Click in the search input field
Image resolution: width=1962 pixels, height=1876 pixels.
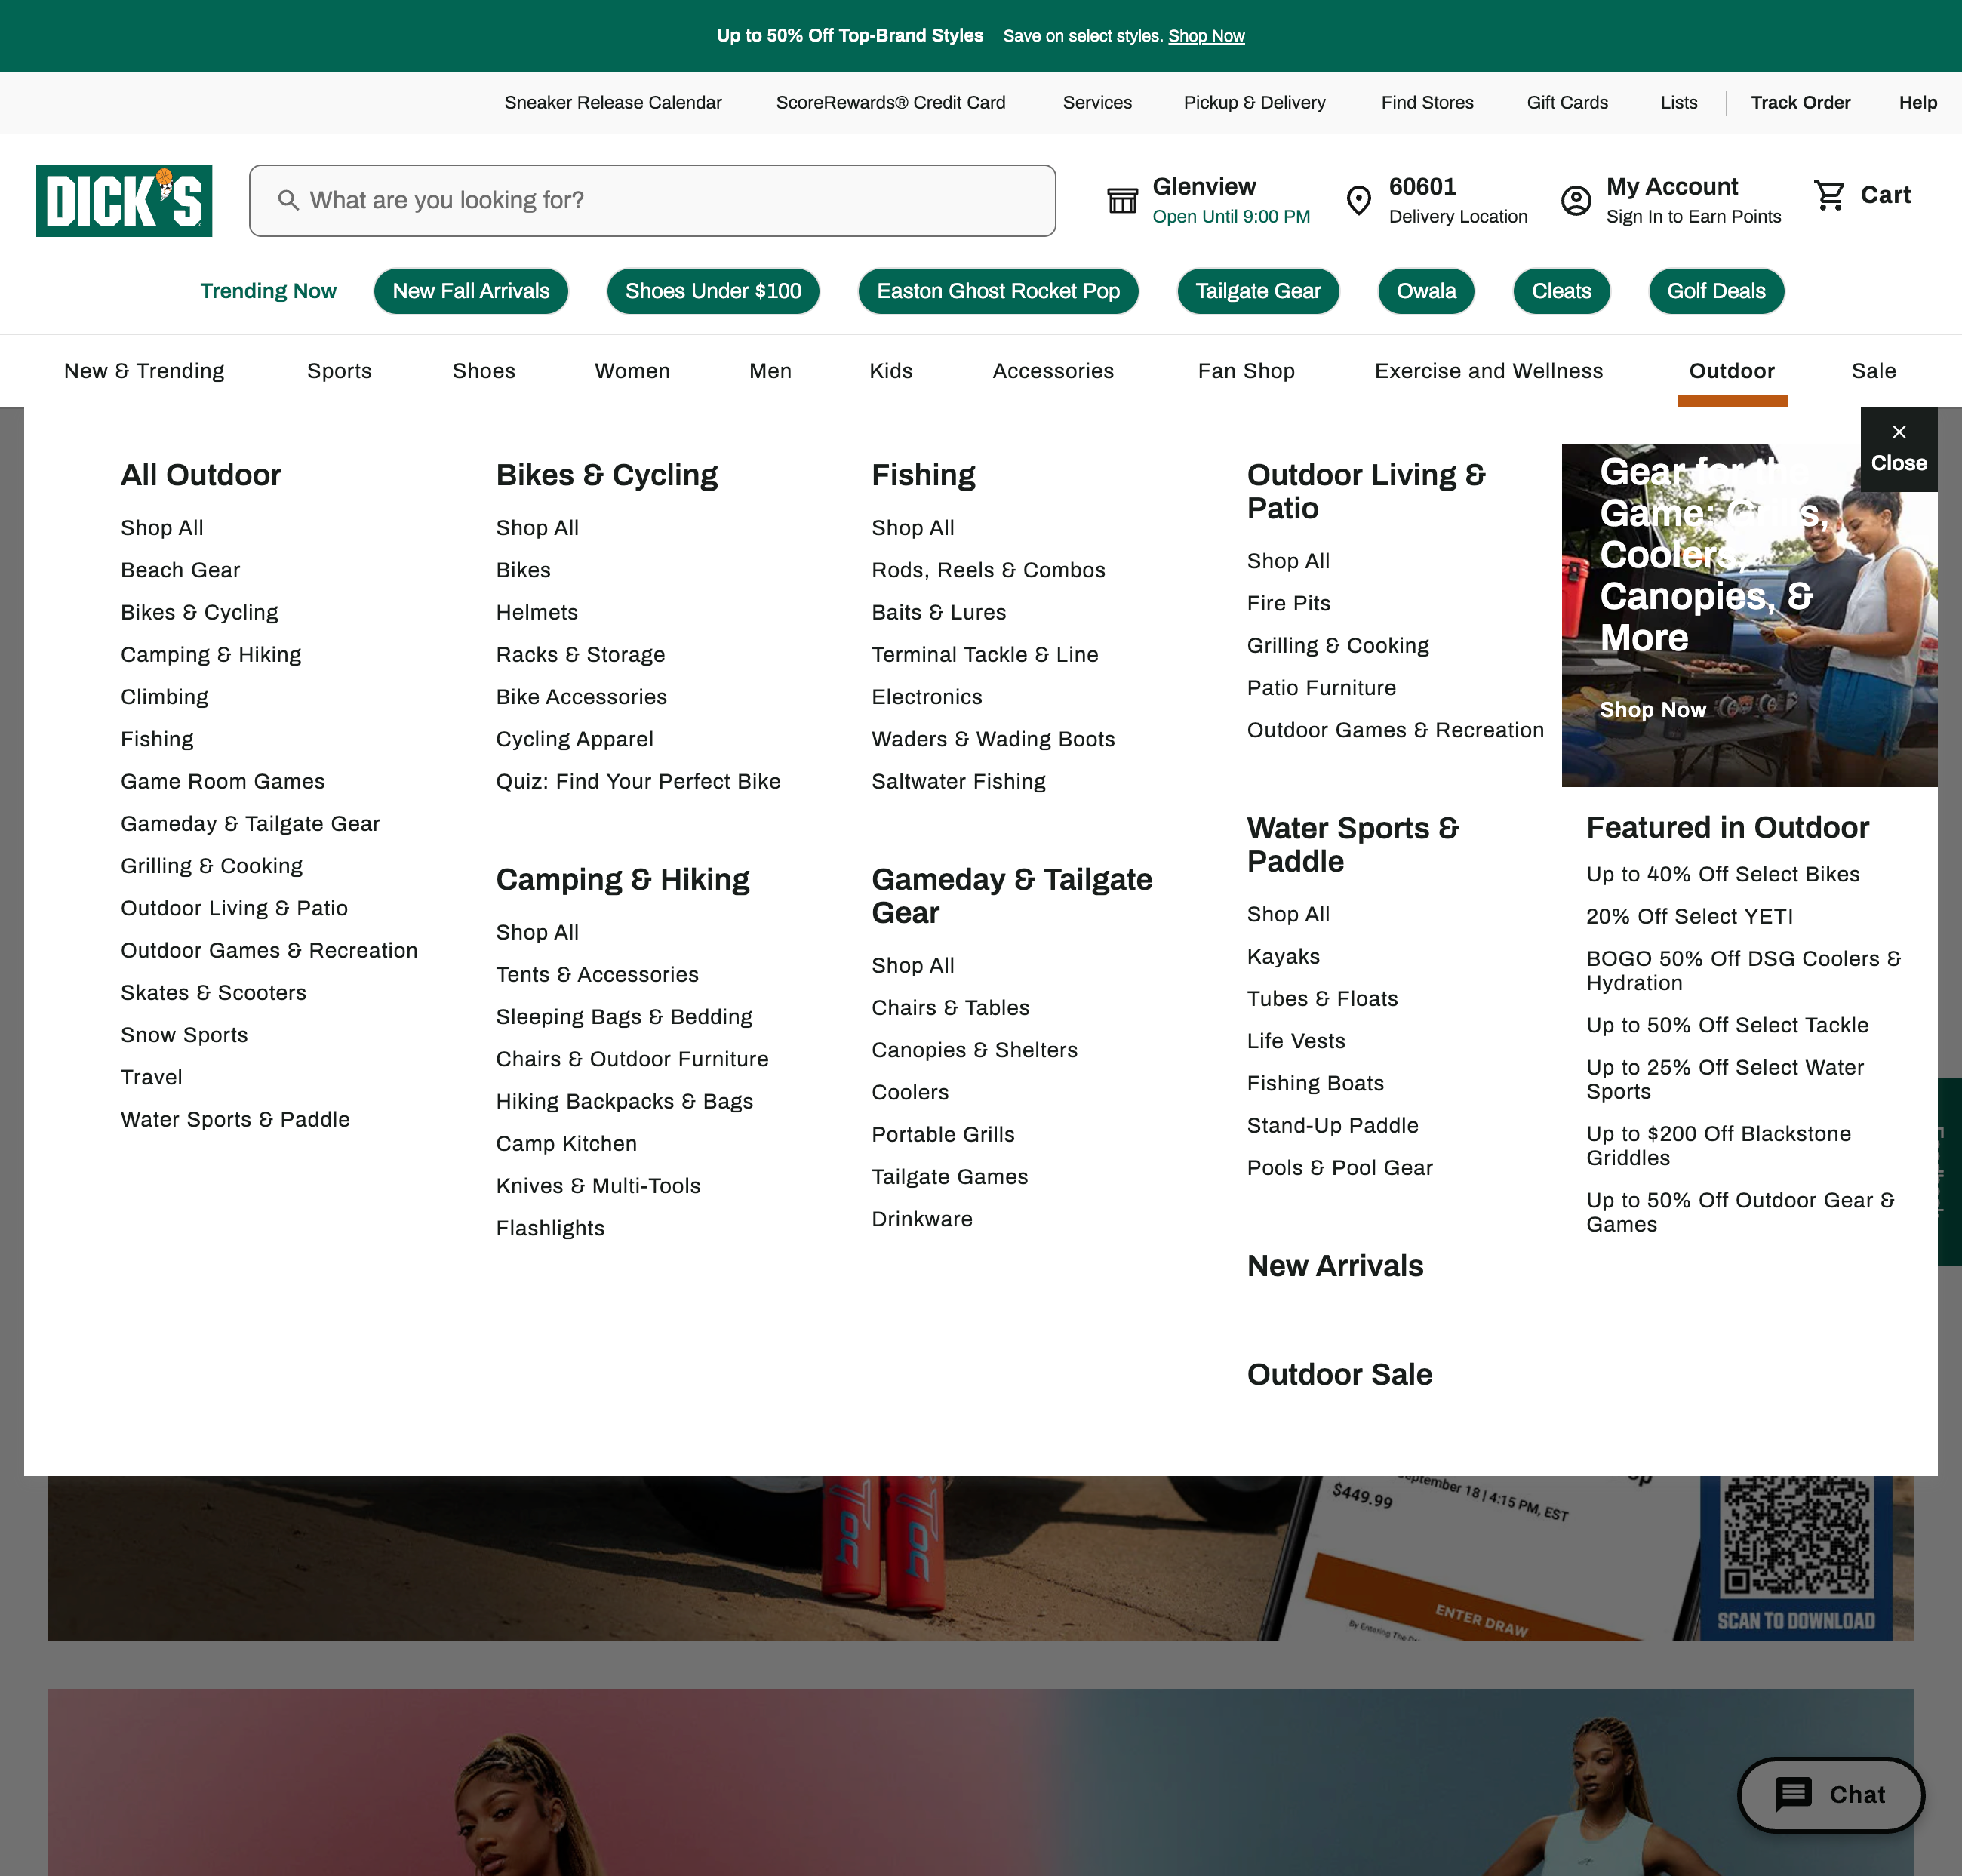tap(650, 200)
